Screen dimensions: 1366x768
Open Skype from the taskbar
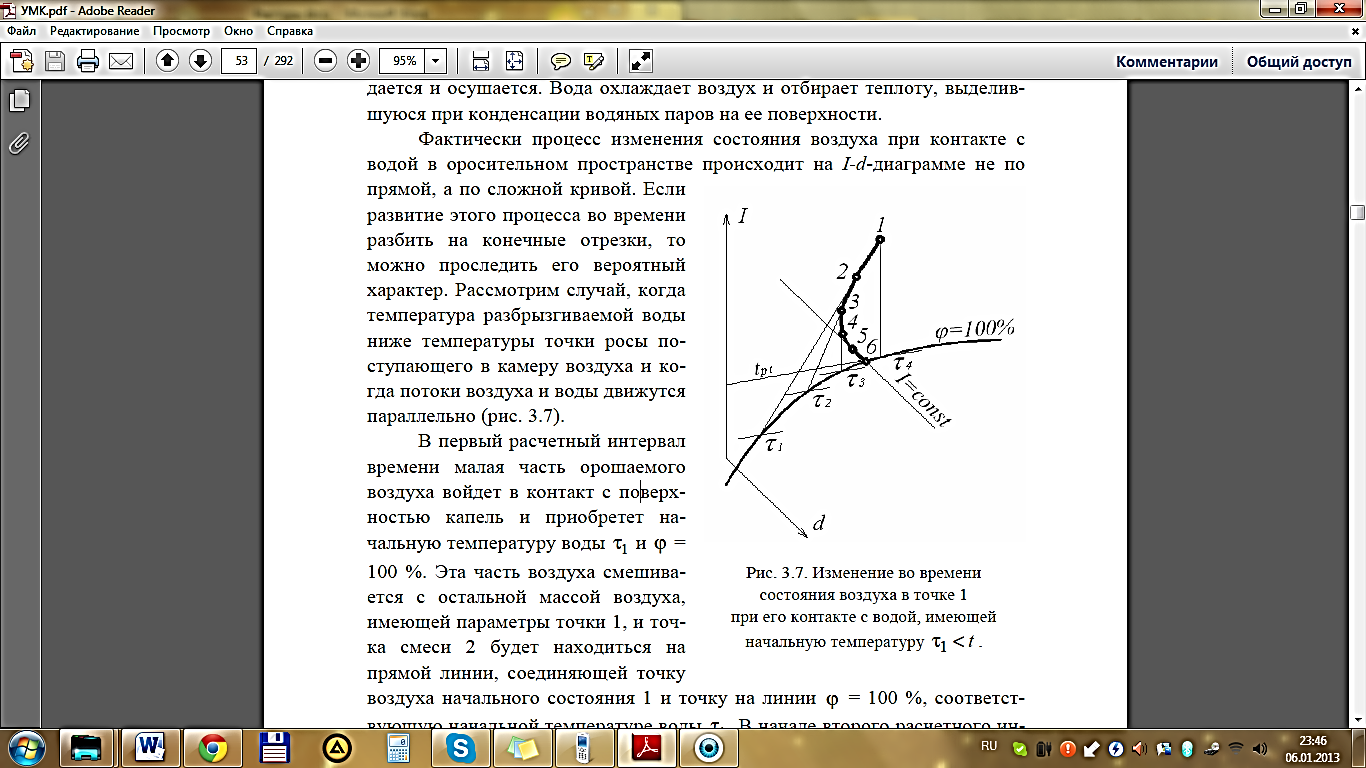tap(461, 747)
